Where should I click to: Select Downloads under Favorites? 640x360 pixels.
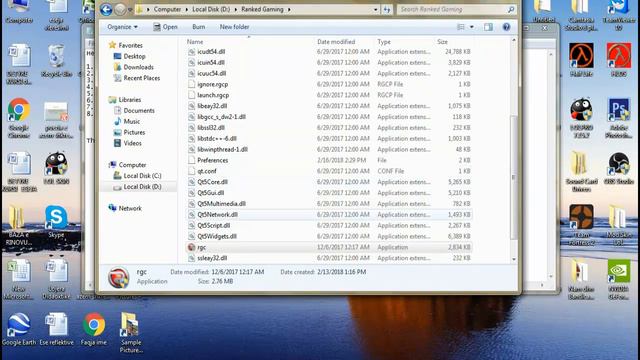tap(138, 67)
